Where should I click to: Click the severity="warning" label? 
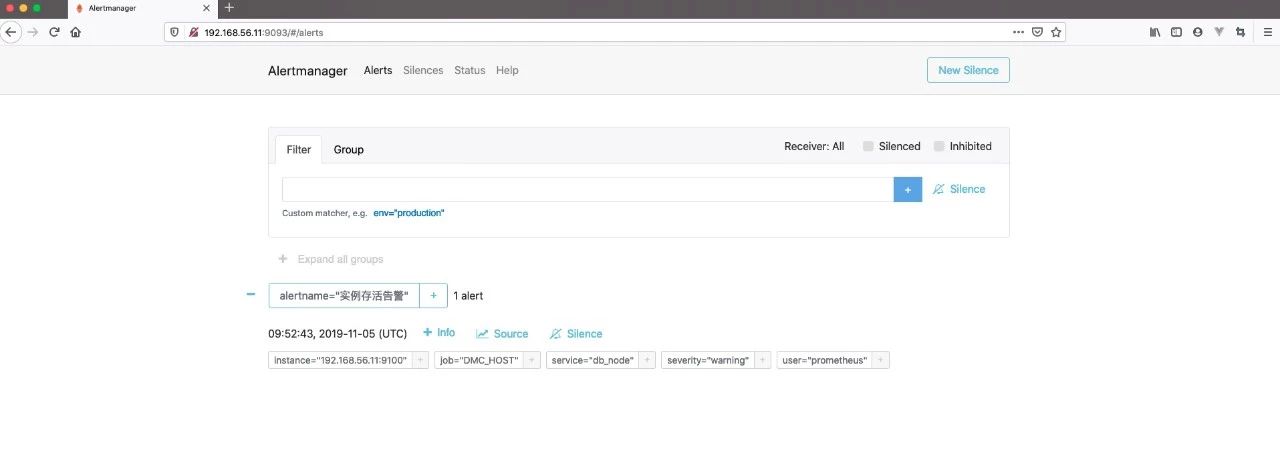point(708,360)
